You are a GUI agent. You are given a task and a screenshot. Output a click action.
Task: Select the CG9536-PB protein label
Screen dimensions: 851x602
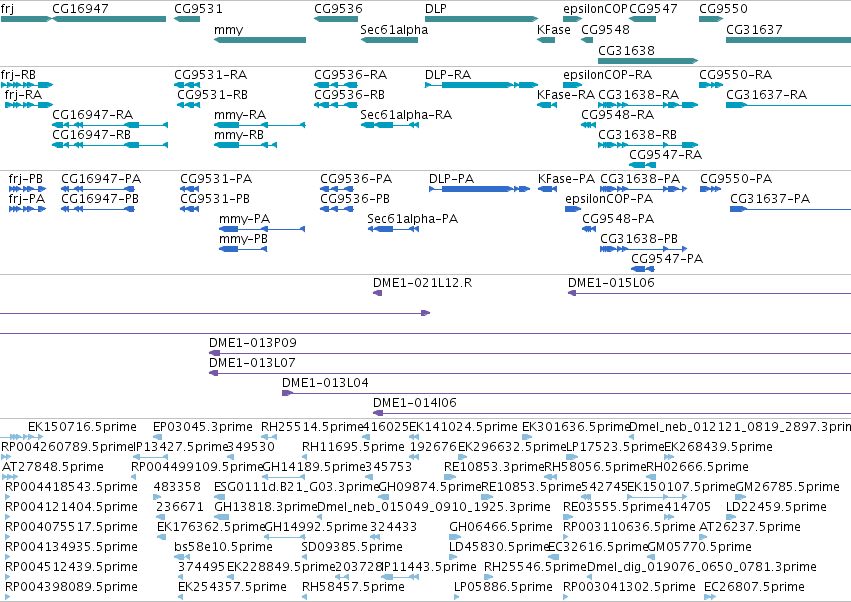point(355,199)
